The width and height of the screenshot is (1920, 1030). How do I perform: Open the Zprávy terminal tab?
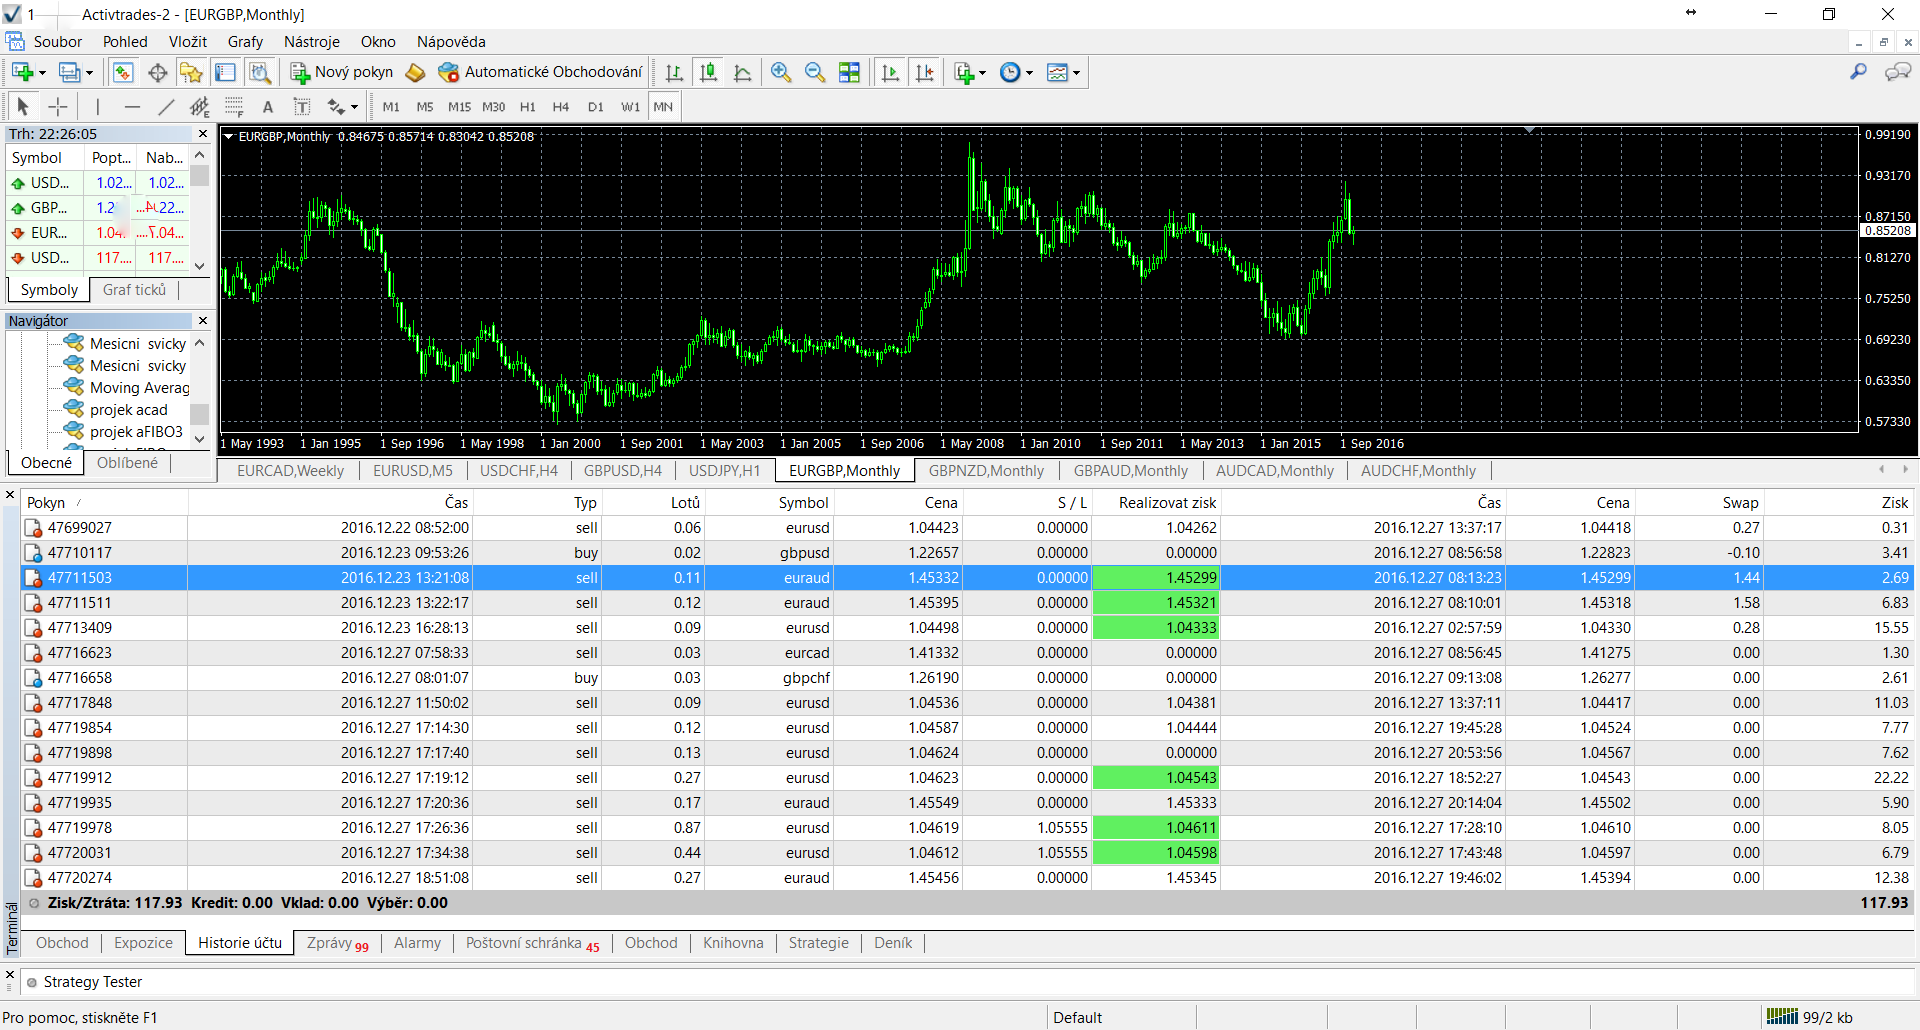[338, 943]
